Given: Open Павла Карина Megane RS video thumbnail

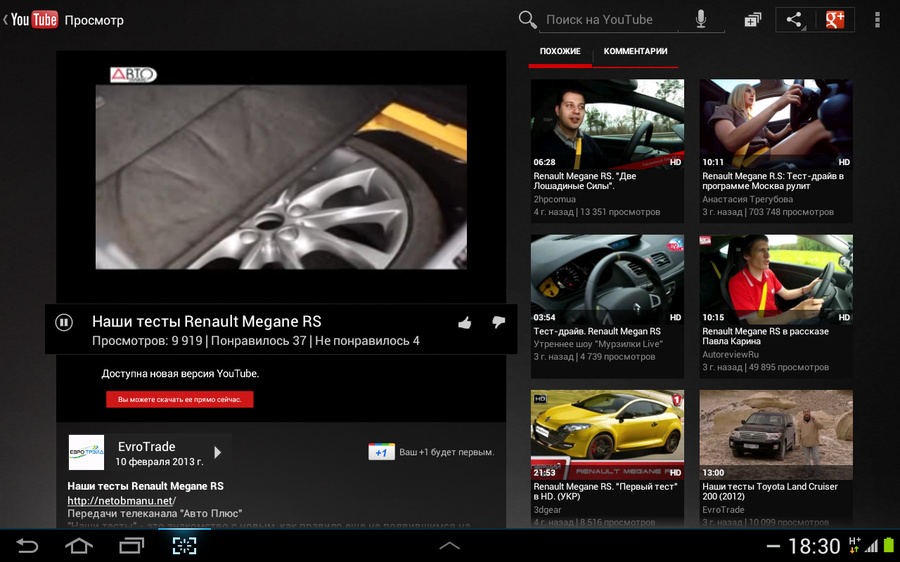Looking at the screenshot, I should [x=776, y=280].
